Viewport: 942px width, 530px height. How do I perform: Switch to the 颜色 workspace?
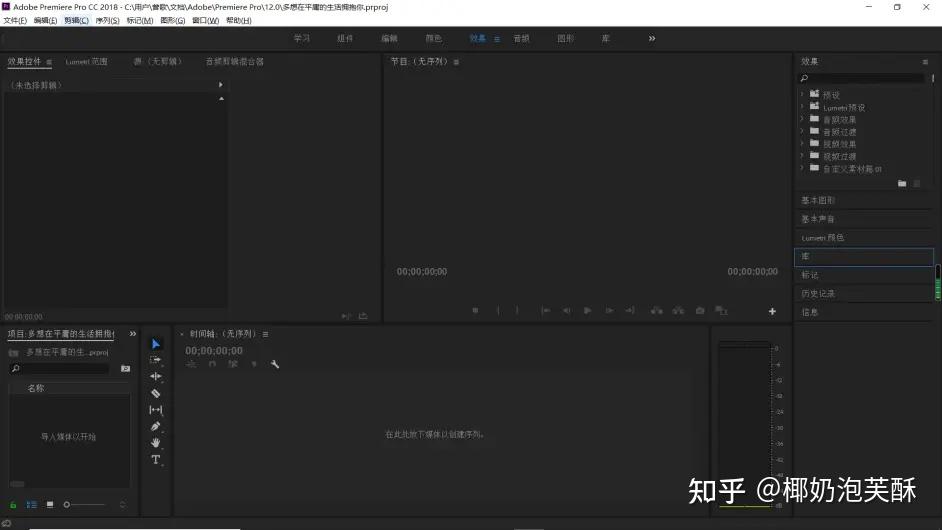pyautogui.click(x=434, y=38)
